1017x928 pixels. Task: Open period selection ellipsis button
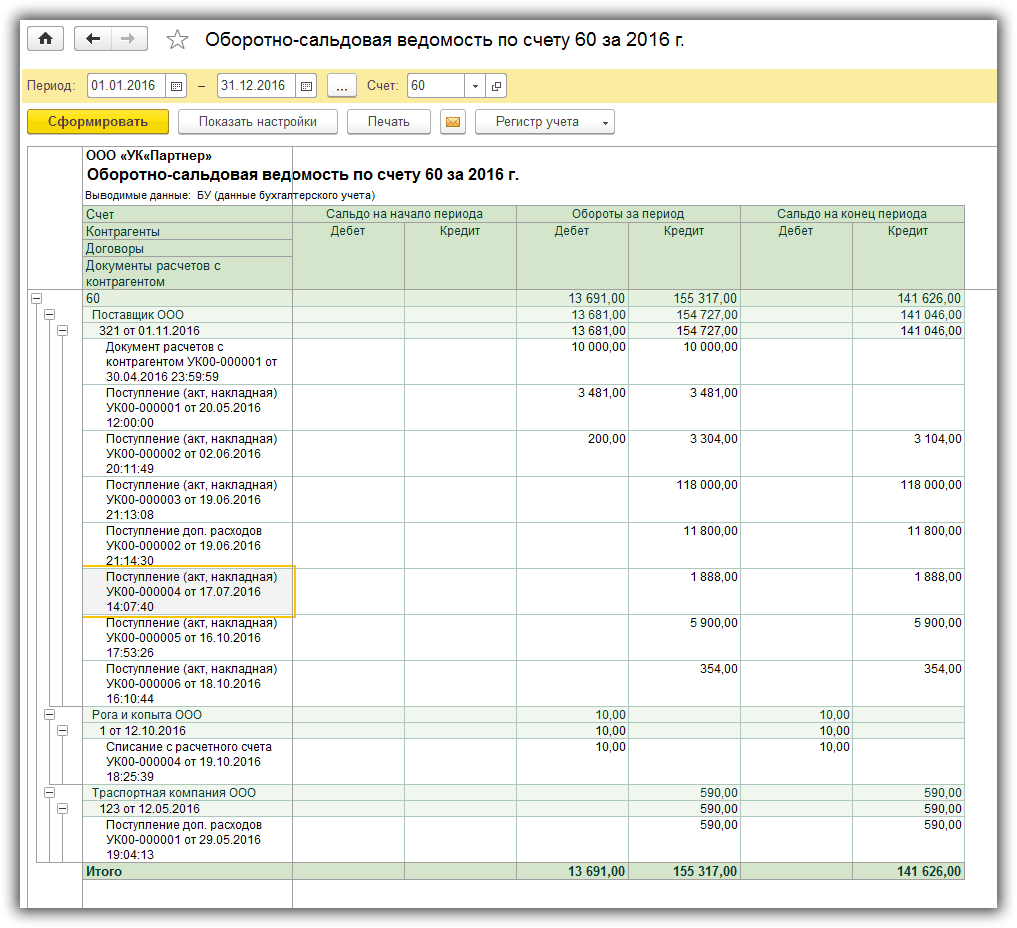(341, 86)
